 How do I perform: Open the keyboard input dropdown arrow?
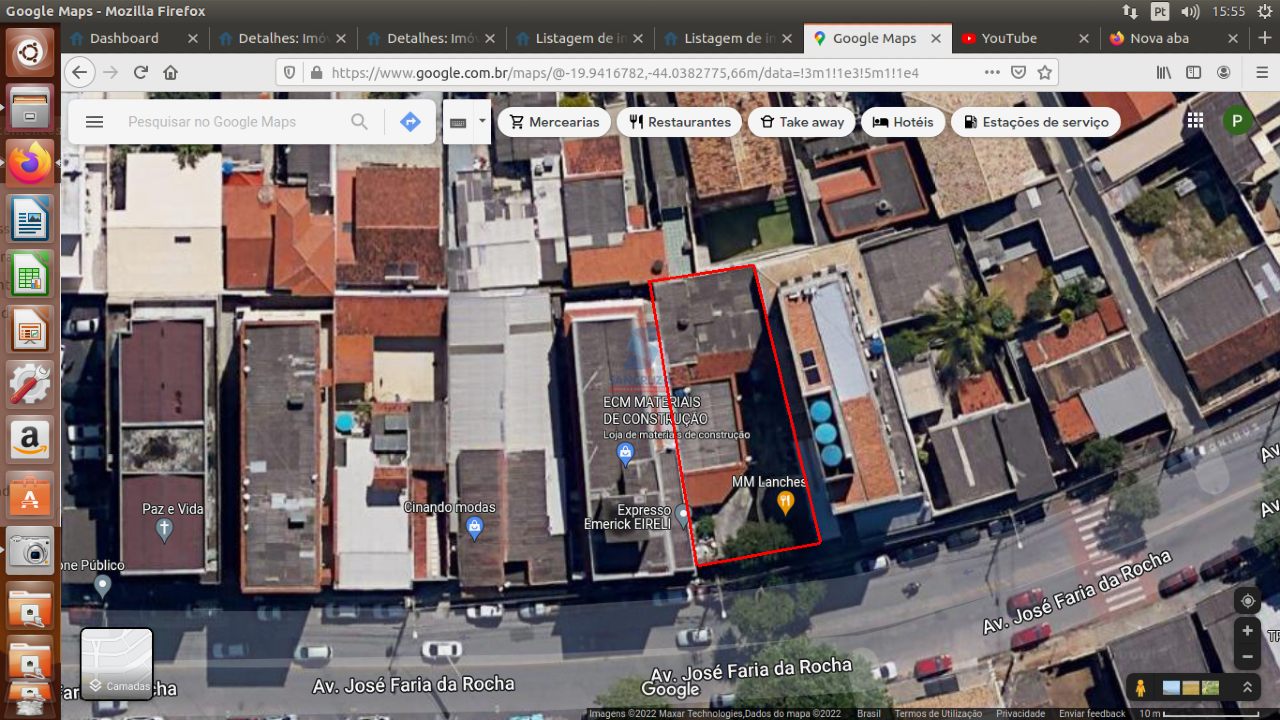[482, 121]
